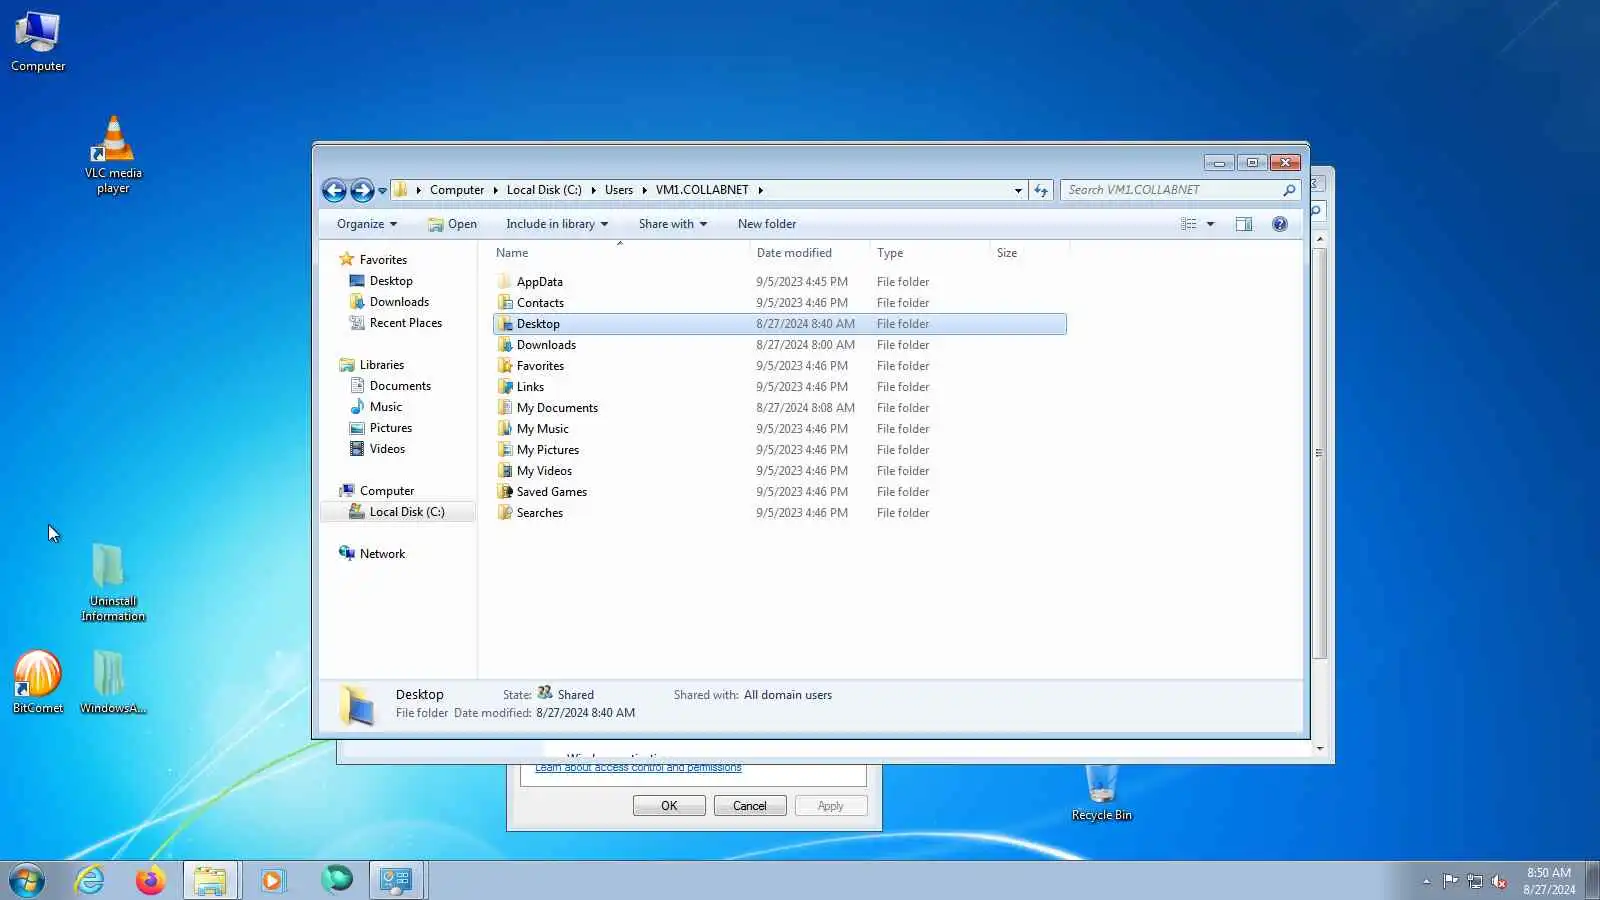This screenshot has width=1600, height=900.
Task: Select Local Disk (C:) in the navigation pane
Action: [397, 512]
